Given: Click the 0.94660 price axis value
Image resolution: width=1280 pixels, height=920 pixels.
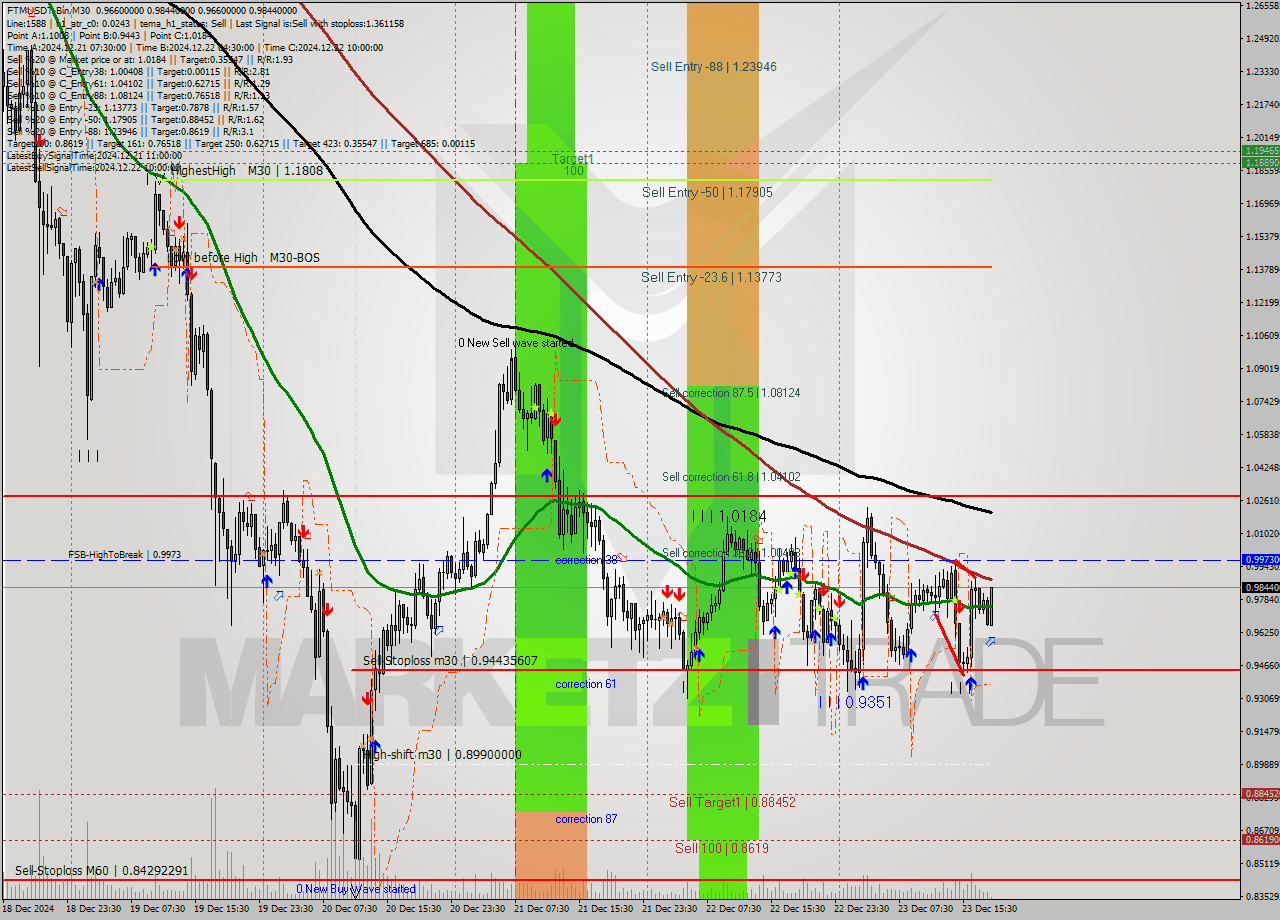Looking at the screenshot, I should coord(1262,665).
